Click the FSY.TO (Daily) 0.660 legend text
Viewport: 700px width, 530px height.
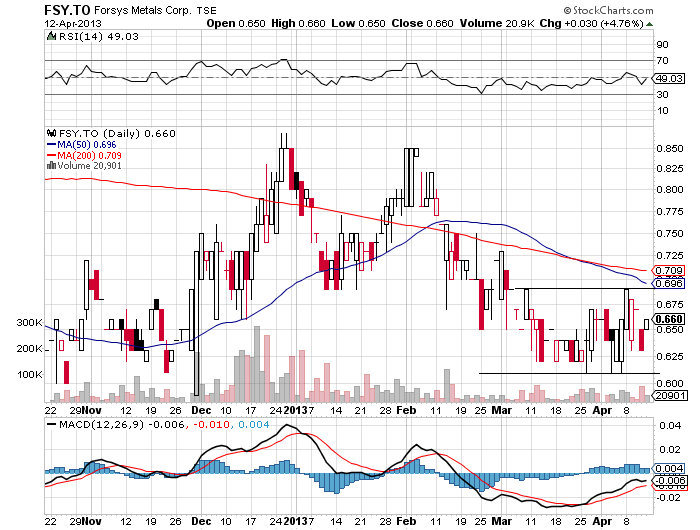coord(117,134)
